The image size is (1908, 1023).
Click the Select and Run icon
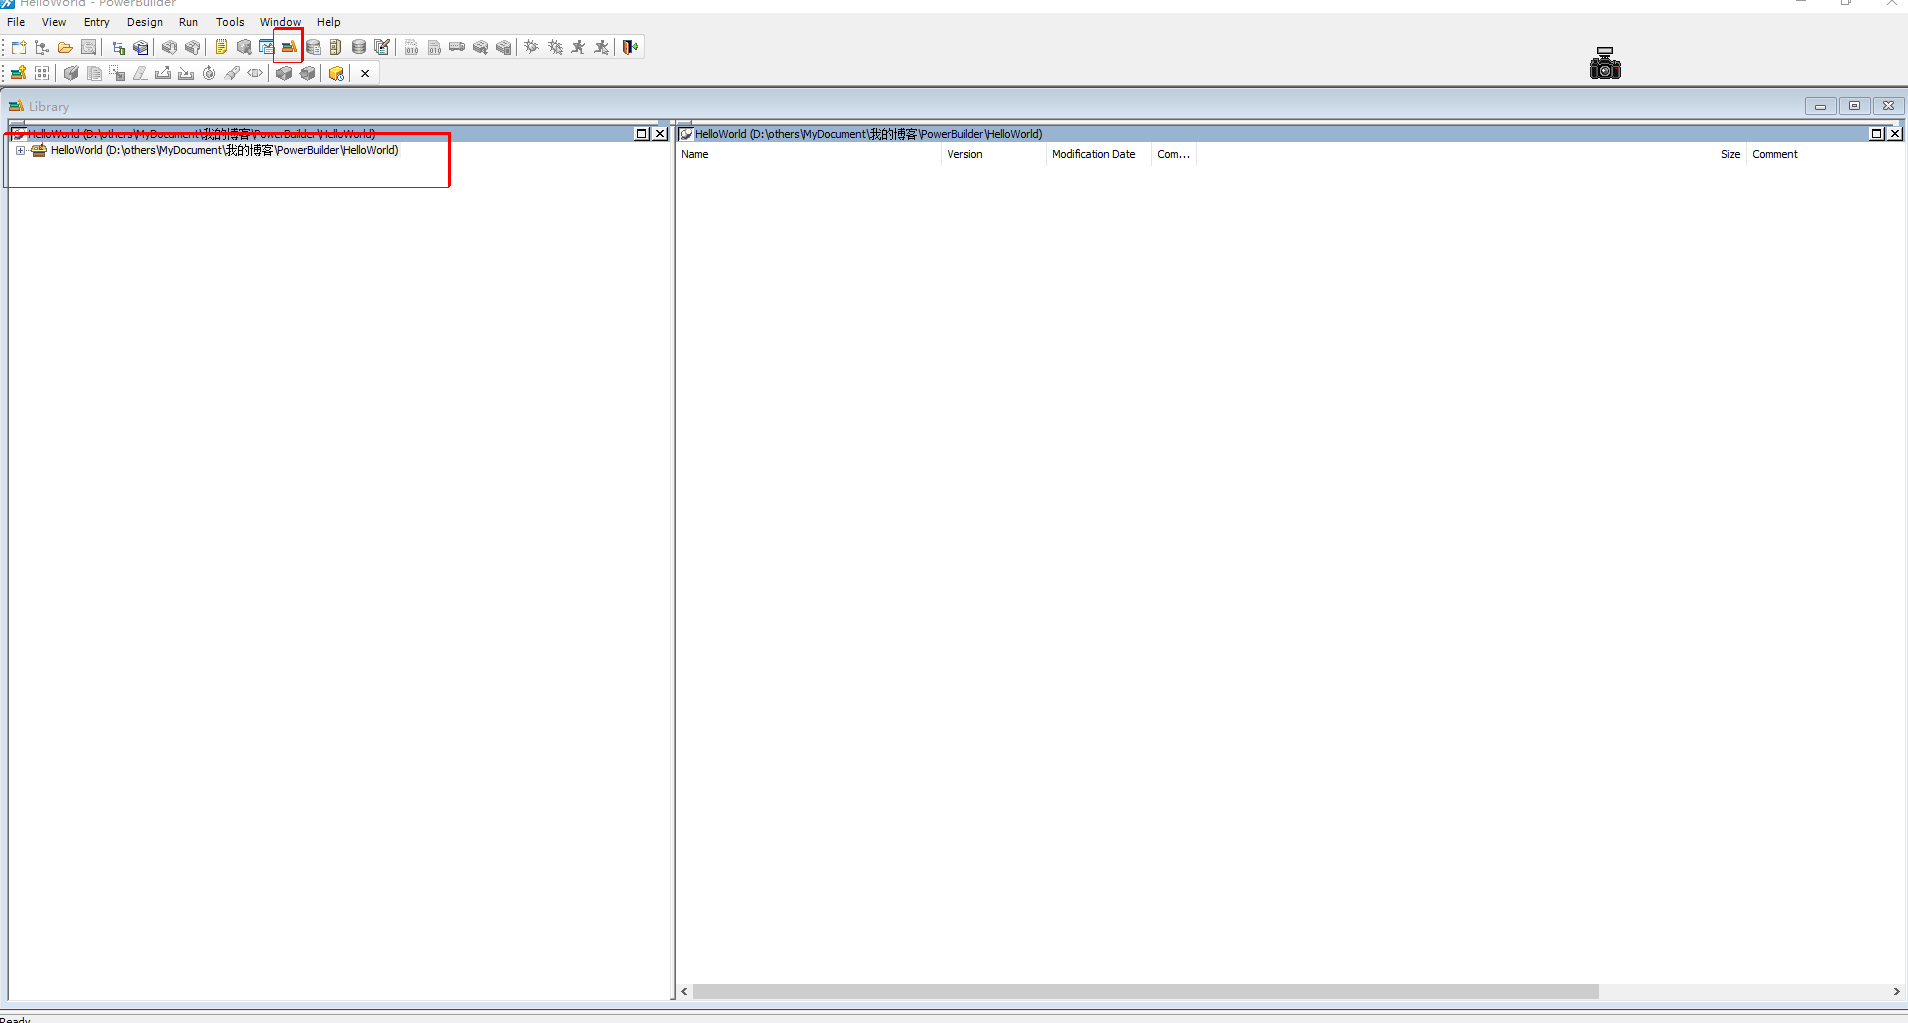point(601,47)
